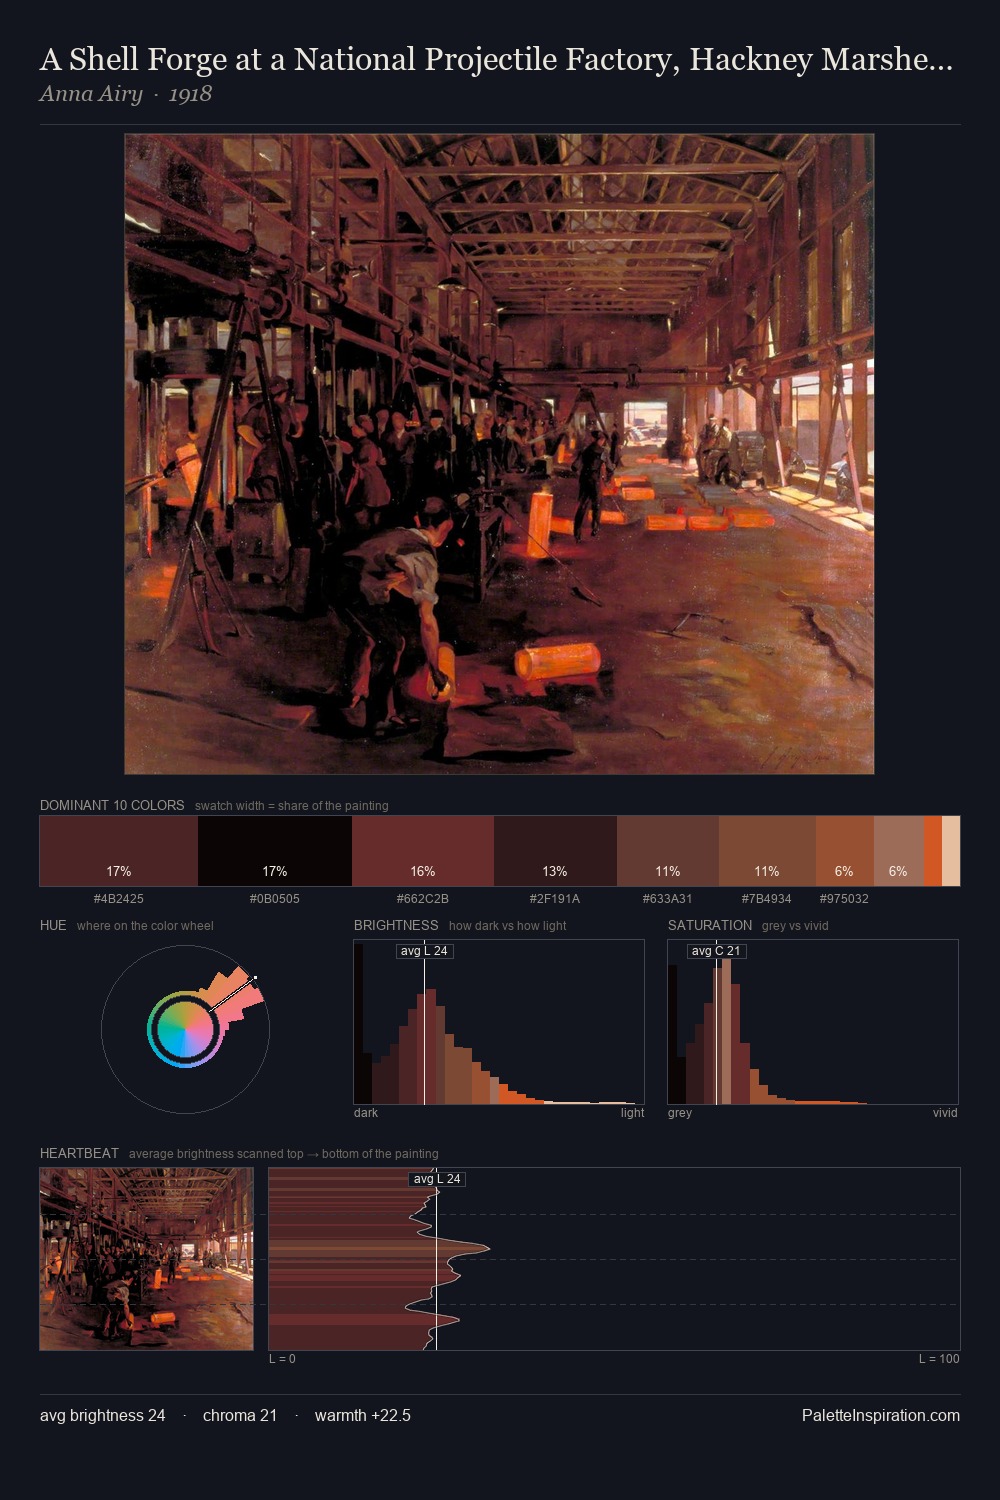This screenshot has height=1500, width=1000.
Task: Open the main Shell Forge painting image
Action: click(499, 454)
